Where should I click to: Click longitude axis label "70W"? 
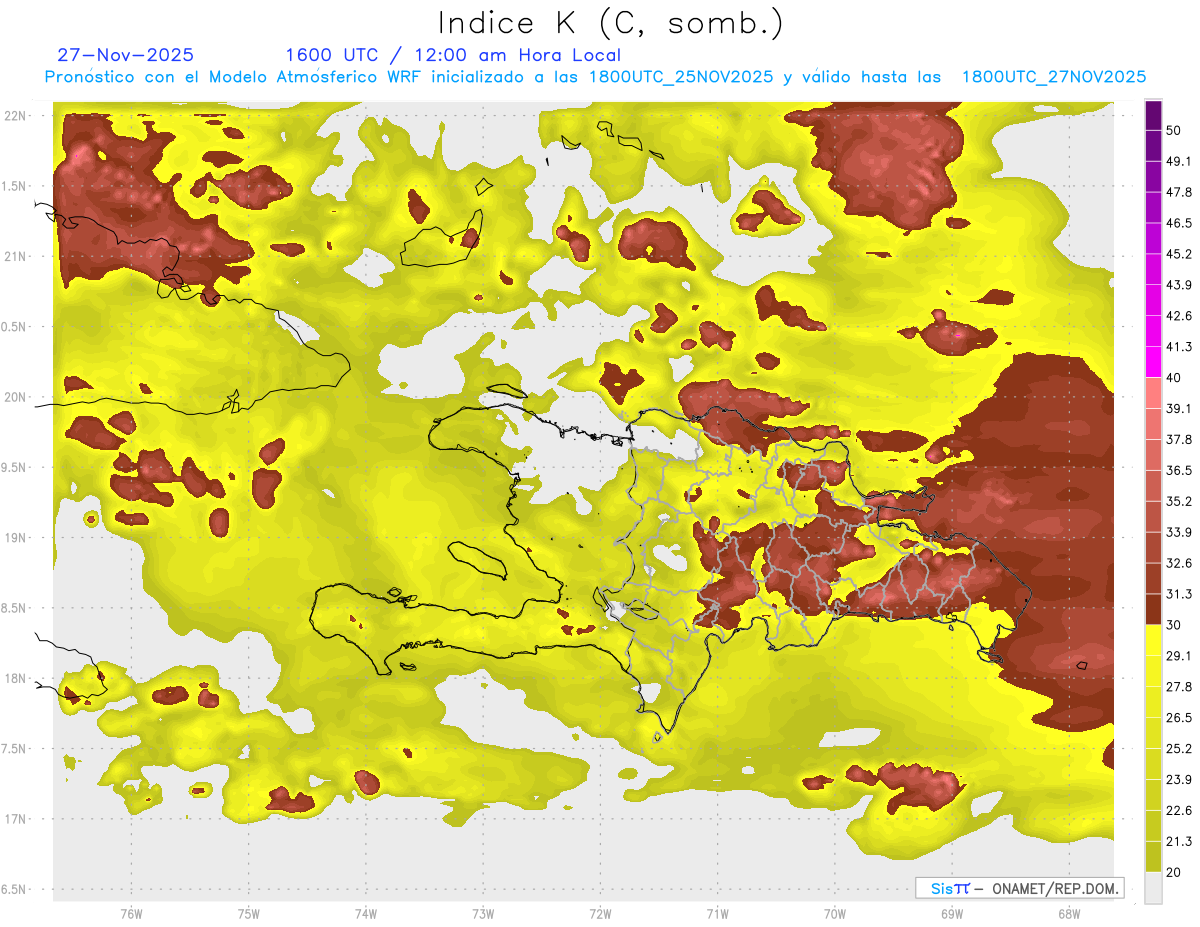click(835, 913)
